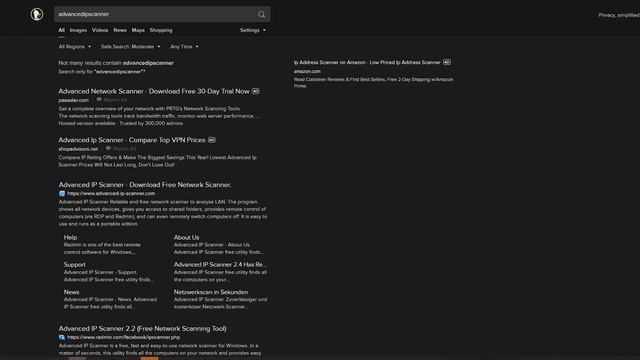Expand the Any Time filter dropdown
Viewport: 640px width, 360px height.
click(x=184, y=47)
